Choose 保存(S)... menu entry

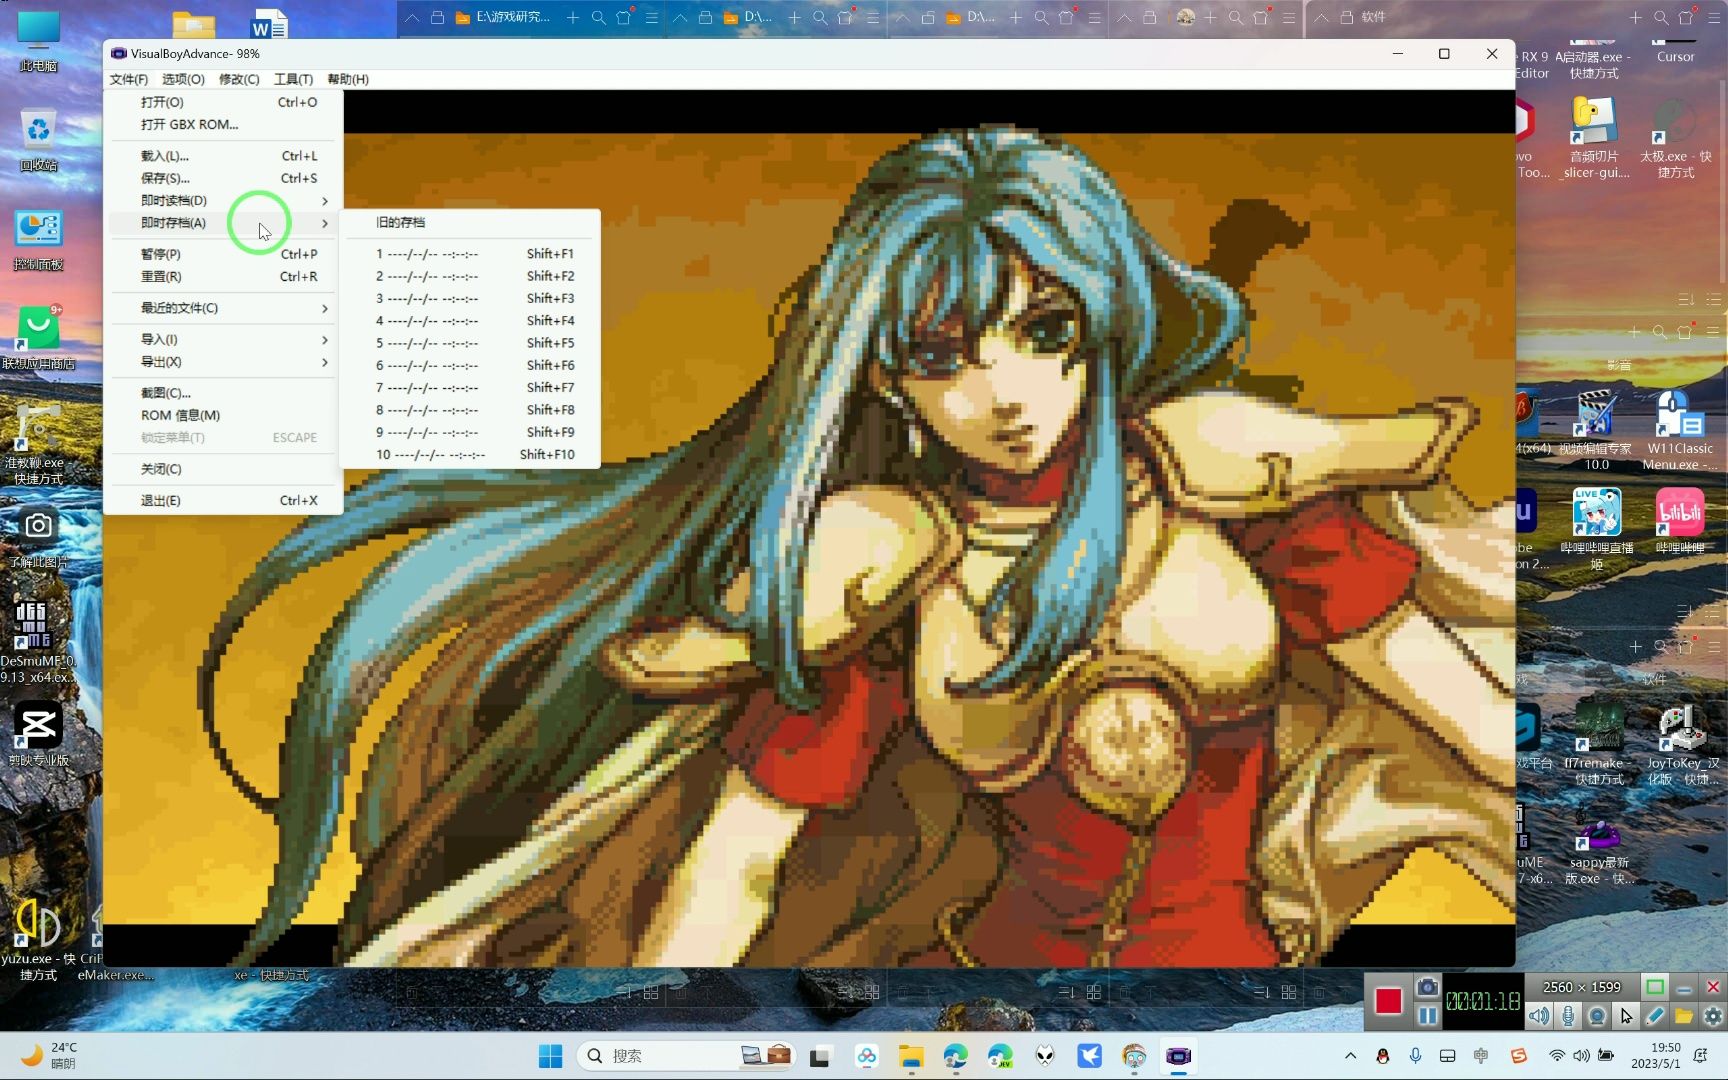pos(223,178)
